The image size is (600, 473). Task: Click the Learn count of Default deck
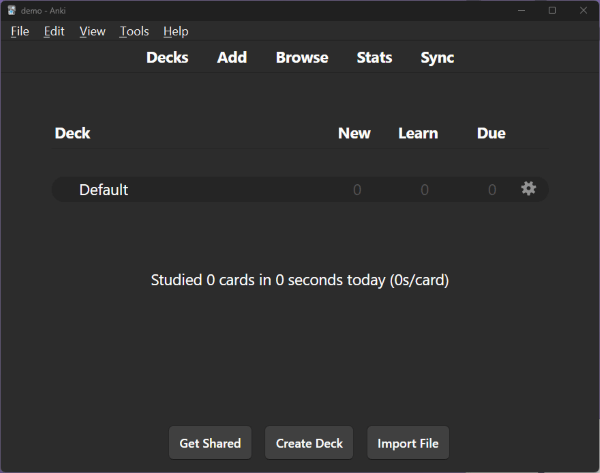coord(424,190)
